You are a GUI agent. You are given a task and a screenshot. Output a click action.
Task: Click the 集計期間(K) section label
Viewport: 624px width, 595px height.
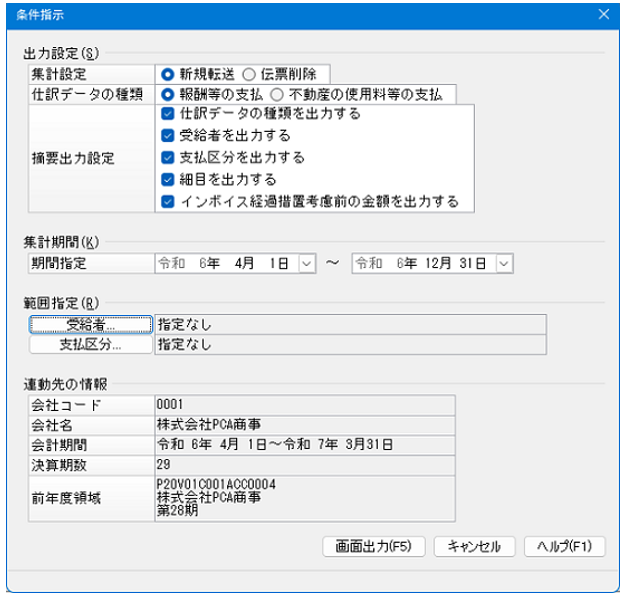(x=61, y=242)
